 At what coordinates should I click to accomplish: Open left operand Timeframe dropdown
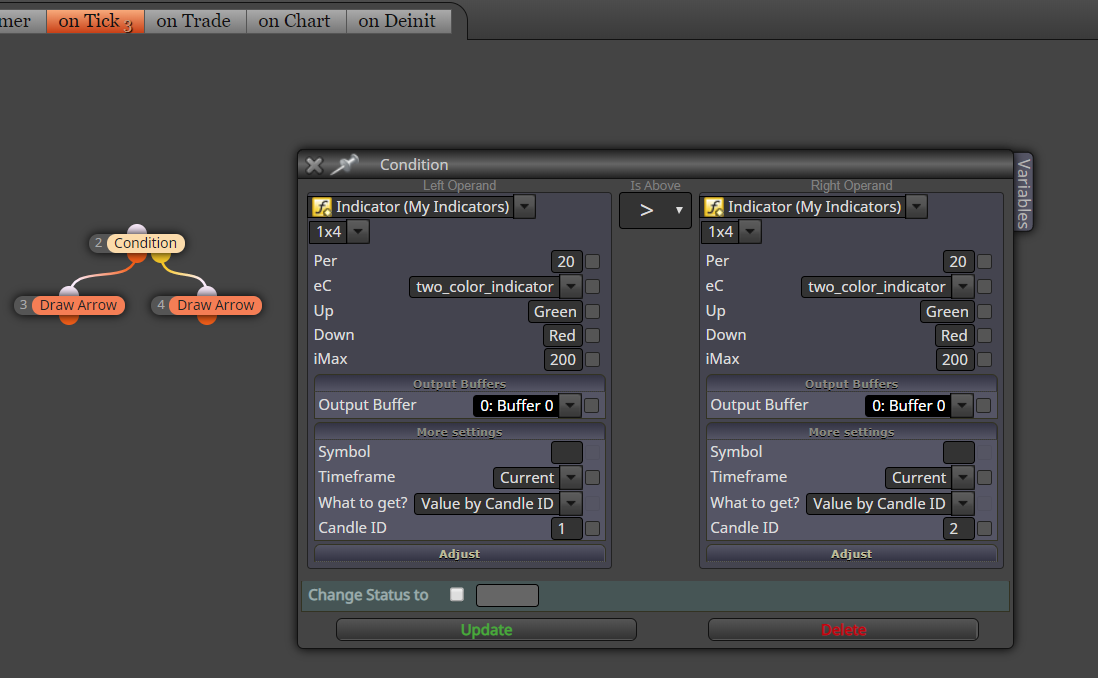571,478
